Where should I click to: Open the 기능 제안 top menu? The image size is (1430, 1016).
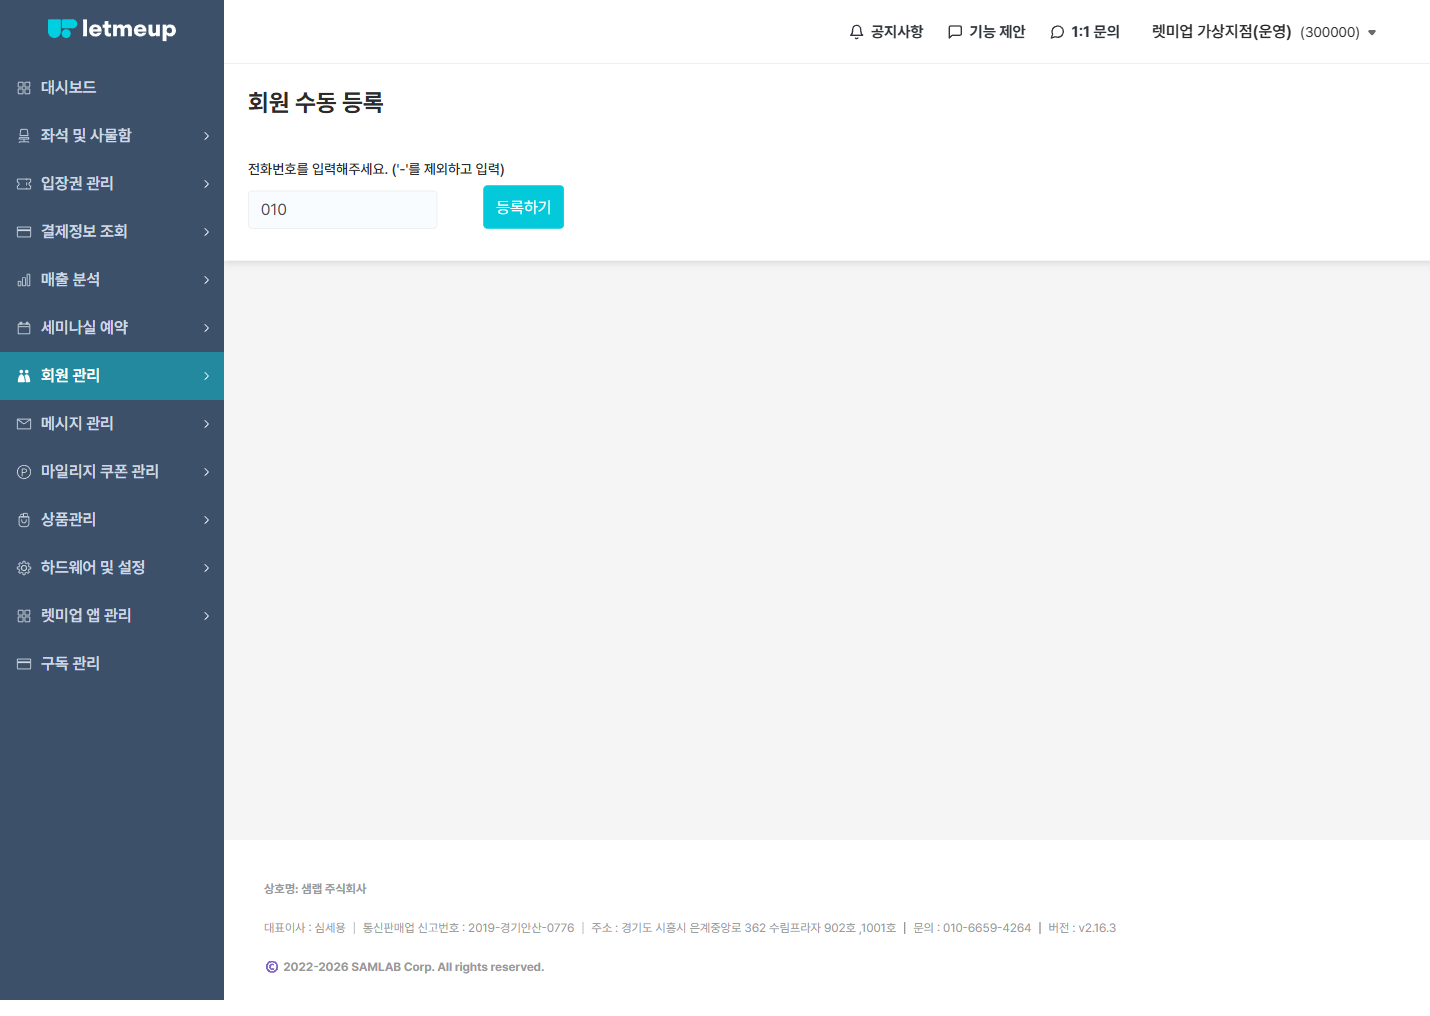[986, 32]
